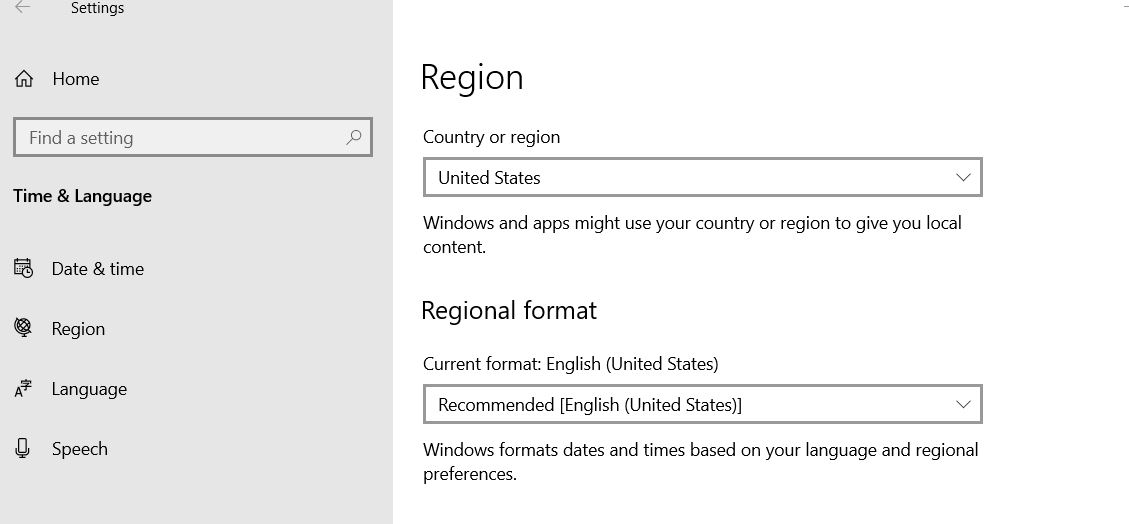Viewport: 1129px width, 524px height.
Task: Click the Date & time calendar icon
Action: point(24,268)
